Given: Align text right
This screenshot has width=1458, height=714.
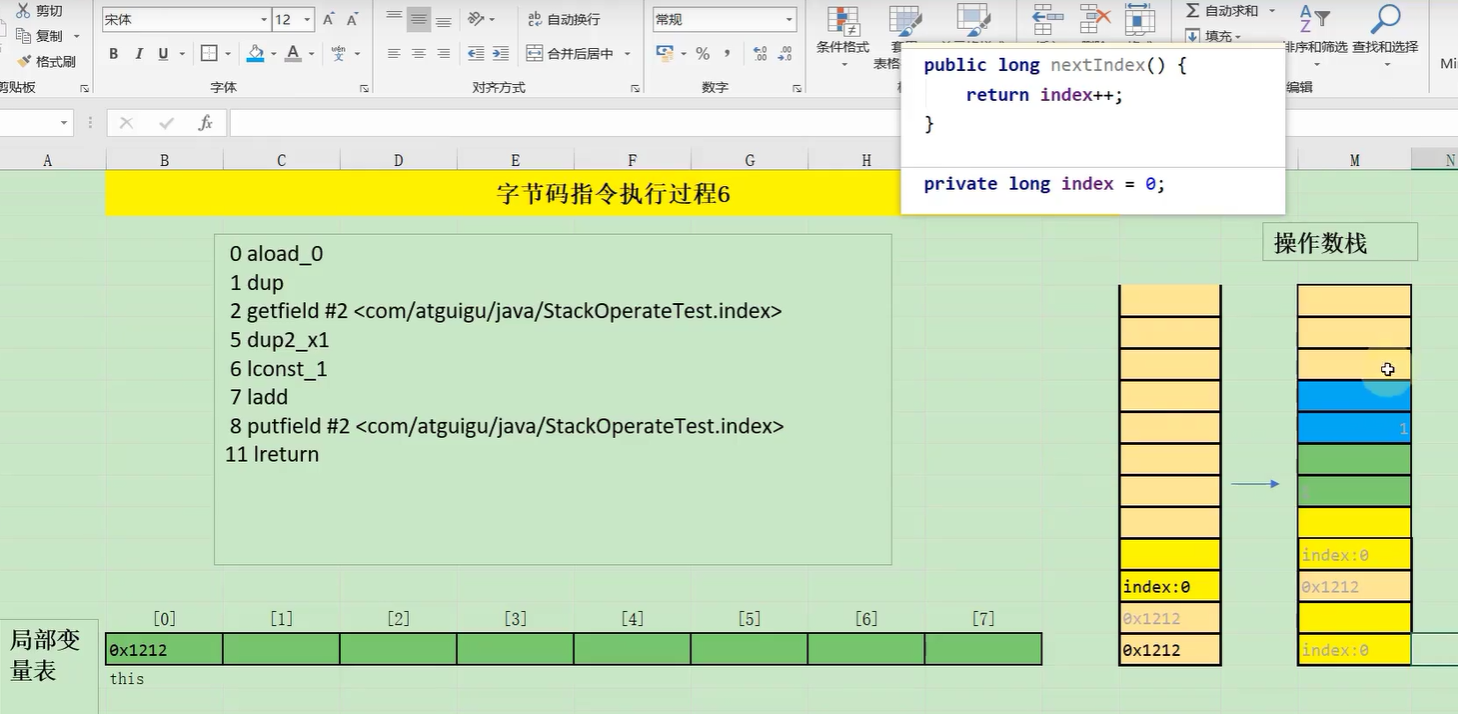Looking at the screenshot, I should click(x=444, y=54).
